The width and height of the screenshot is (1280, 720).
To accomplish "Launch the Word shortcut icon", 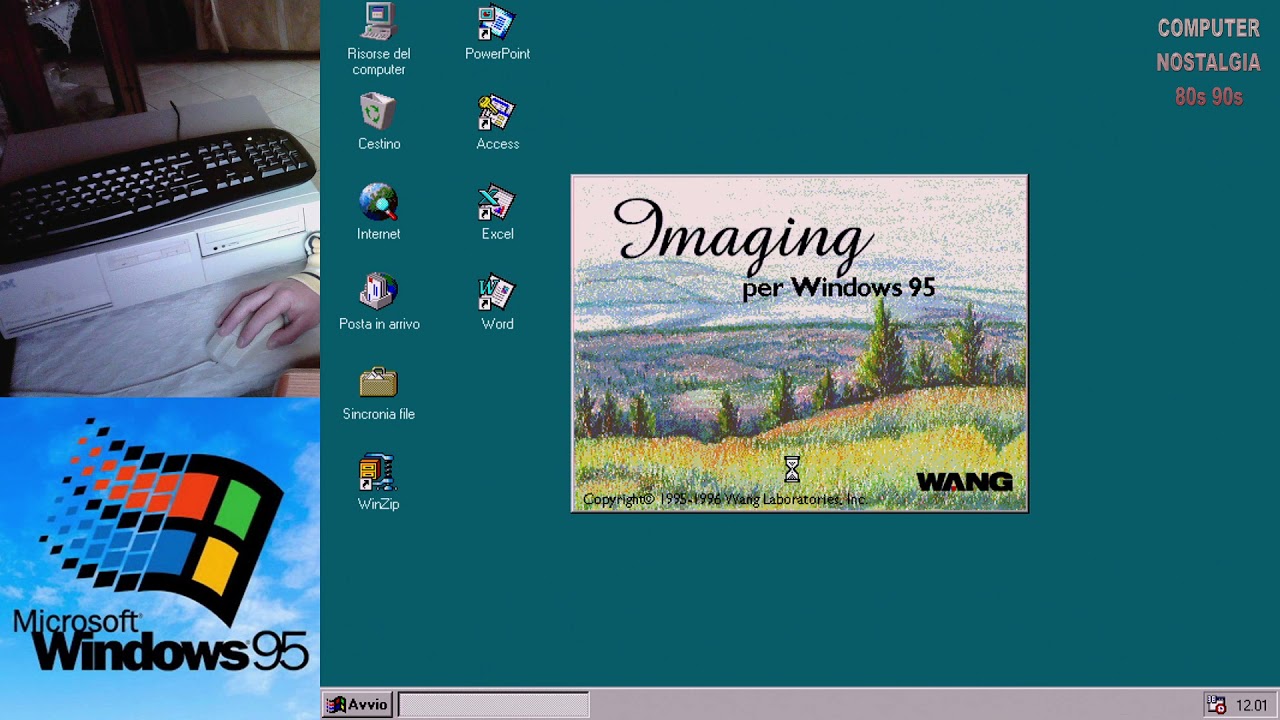I will point(496,293).
